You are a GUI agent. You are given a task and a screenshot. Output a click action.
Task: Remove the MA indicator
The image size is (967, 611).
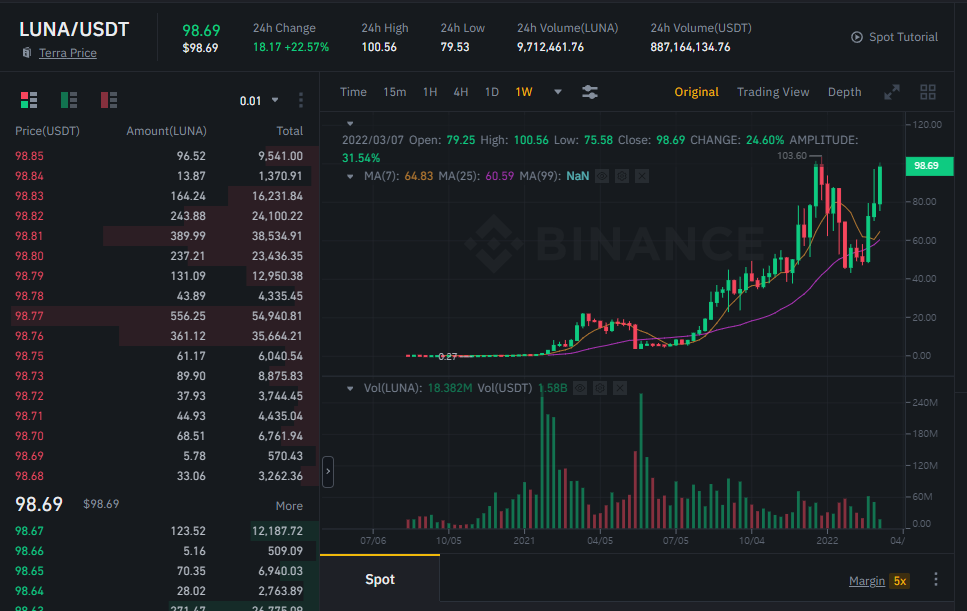click(x=641, y=176)
